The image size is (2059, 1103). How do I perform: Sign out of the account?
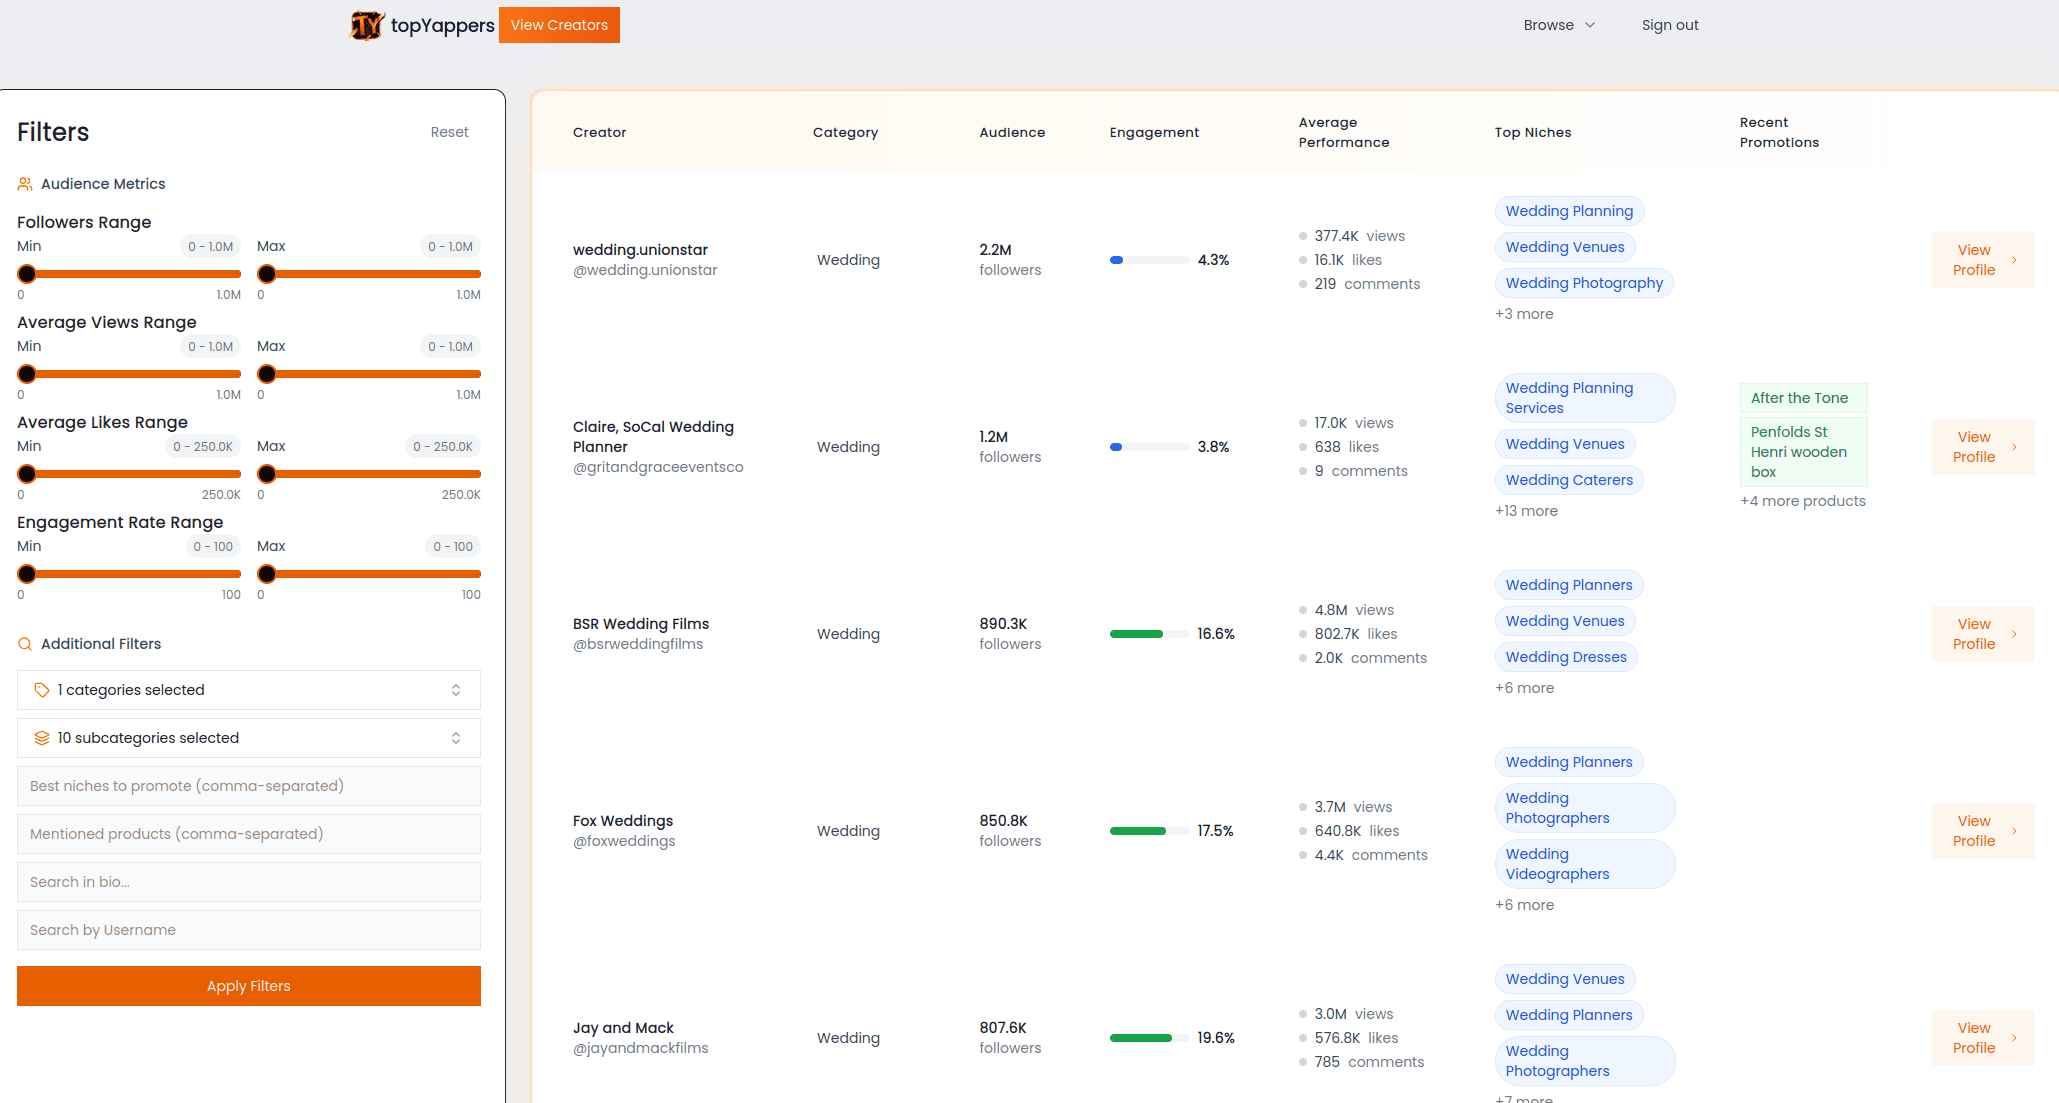click(1670, 25)
